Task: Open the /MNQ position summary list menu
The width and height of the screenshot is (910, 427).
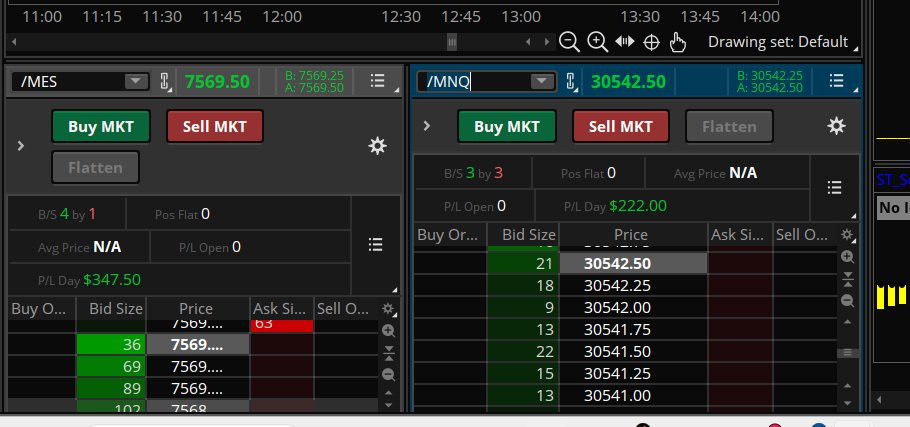Action: pos(834,187)
